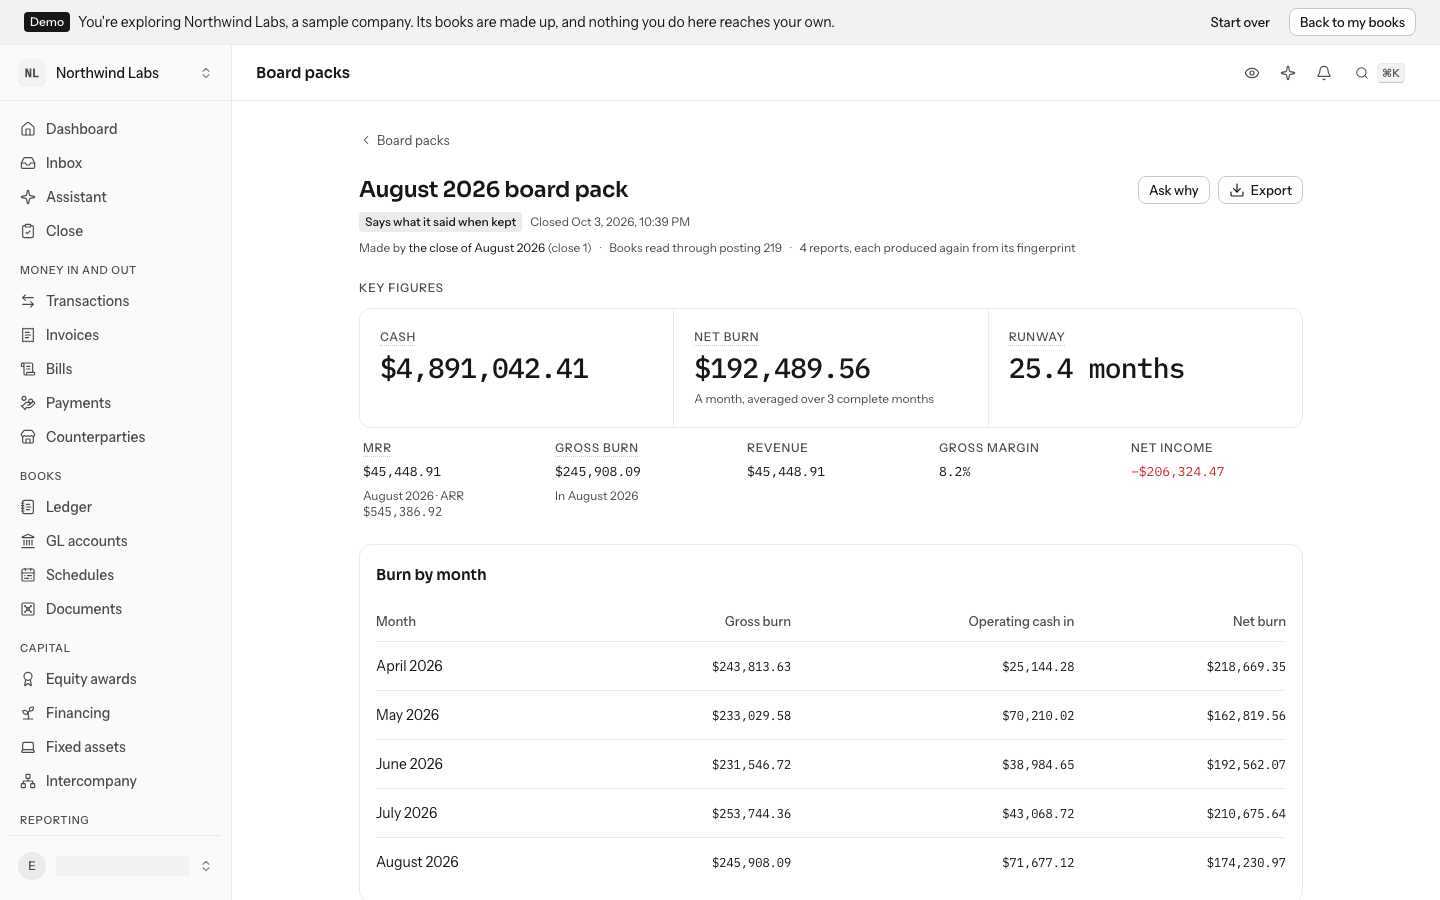
Task: Export the August 2026 board pack
Action: (1260, 190)
